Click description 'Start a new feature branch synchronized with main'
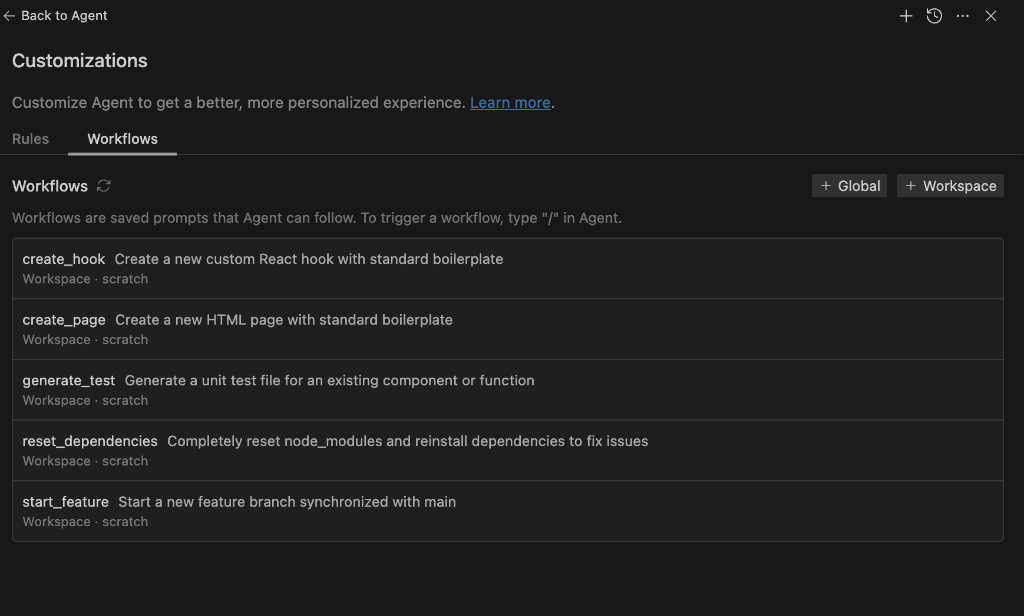Image resolution: width=1024 pixels, height=616 pixels. [287, 502]
